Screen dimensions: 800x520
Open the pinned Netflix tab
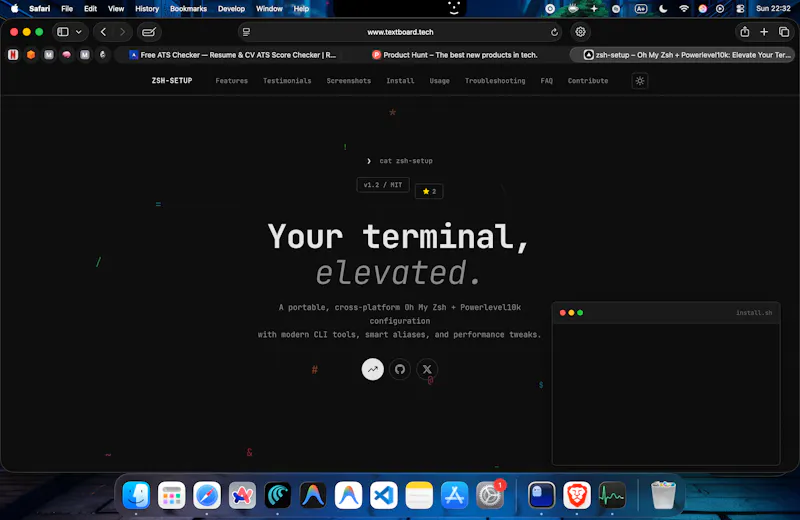[13, 55]
